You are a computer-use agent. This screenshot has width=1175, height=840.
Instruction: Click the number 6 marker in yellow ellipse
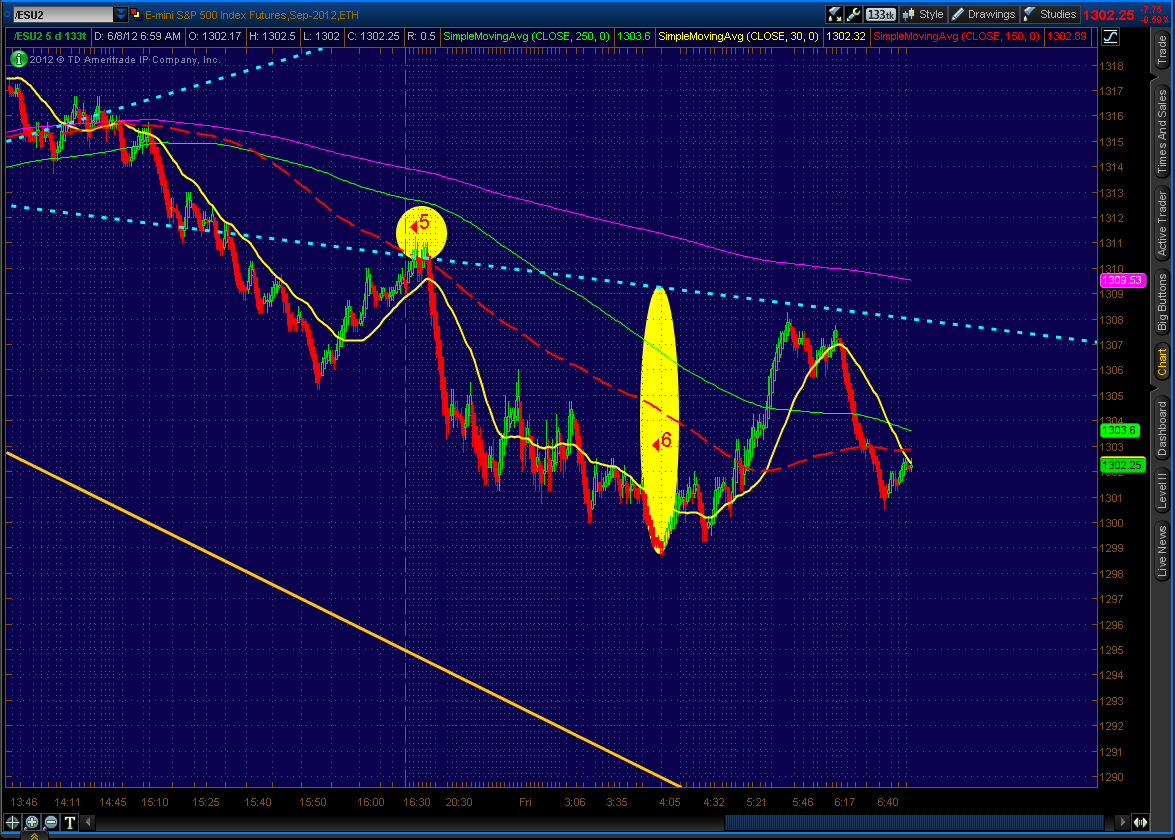pyautogui.click(x=665, y=441)
